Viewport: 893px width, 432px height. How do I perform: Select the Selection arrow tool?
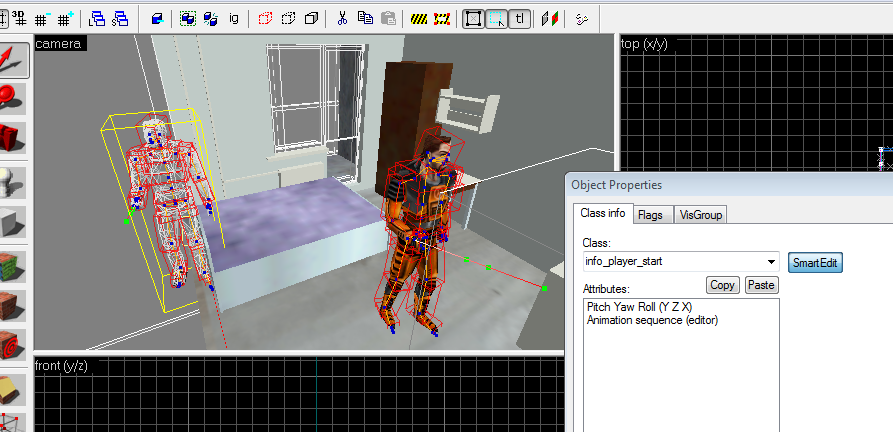point(14,60)
